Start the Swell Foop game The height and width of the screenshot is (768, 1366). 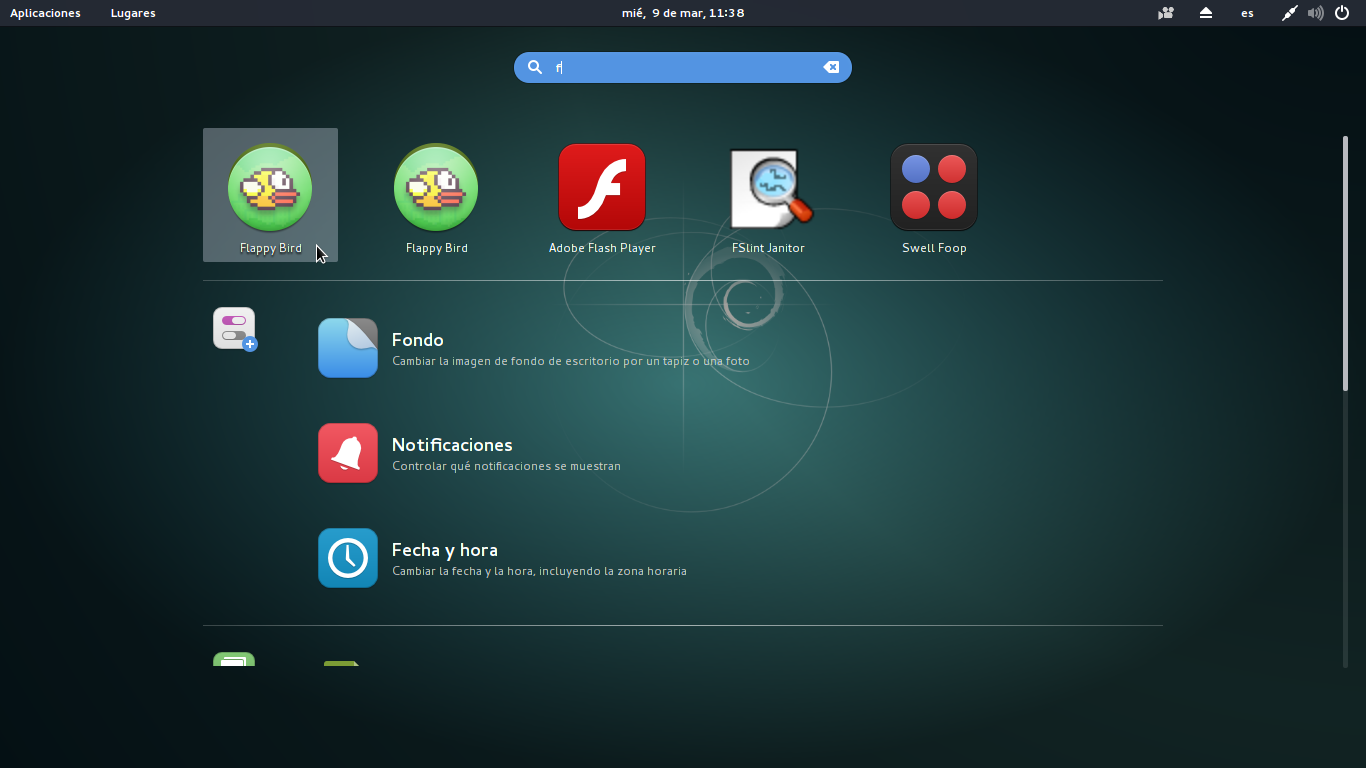click(x=934, y=190)
